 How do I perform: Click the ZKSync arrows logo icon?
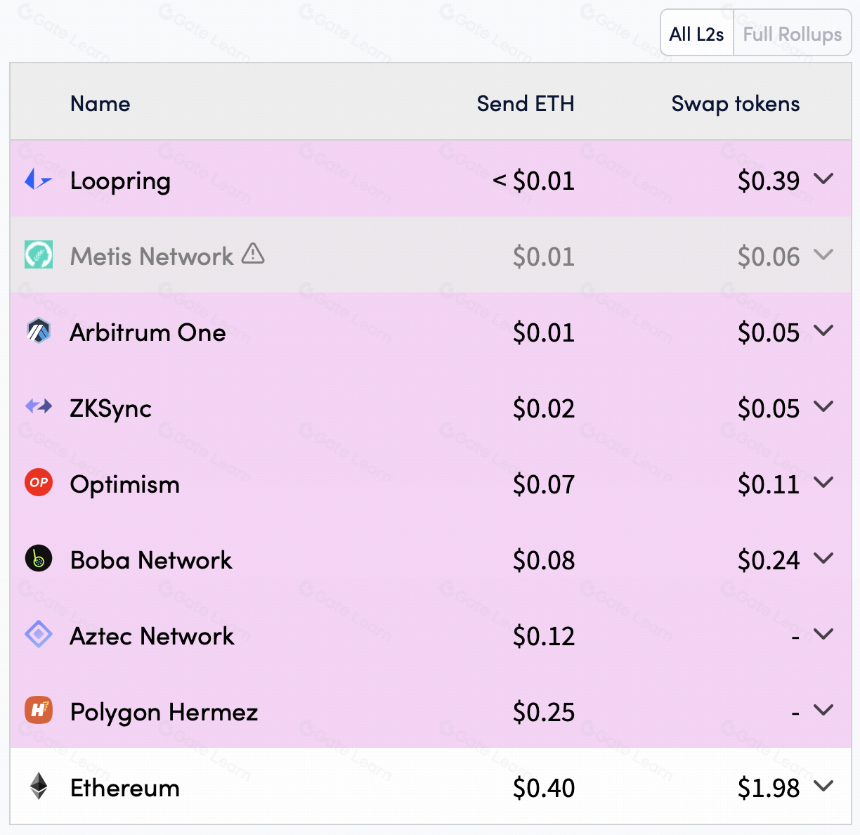click(x=38, y=407)
